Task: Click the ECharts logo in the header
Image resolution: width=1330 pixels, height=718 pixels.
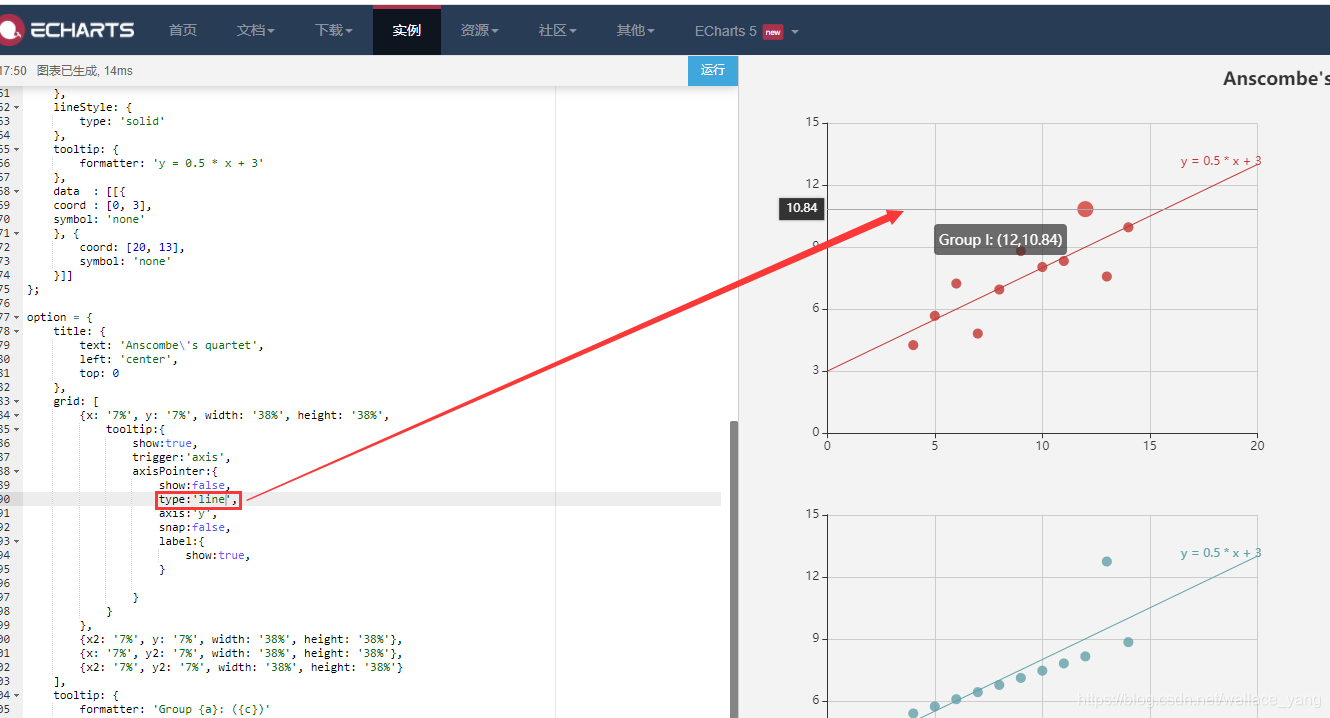Action: 67,30
